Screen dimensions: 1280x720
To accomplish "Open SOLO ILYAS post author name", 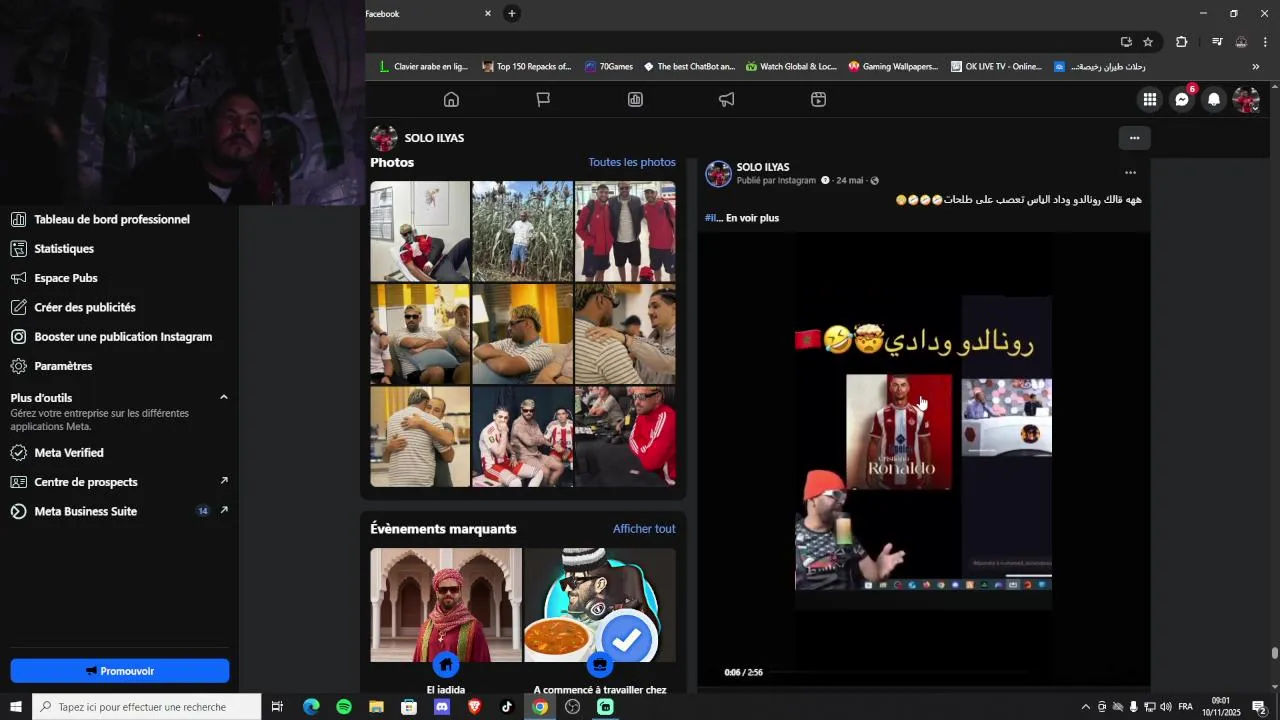I will click(x=763, y=167).
